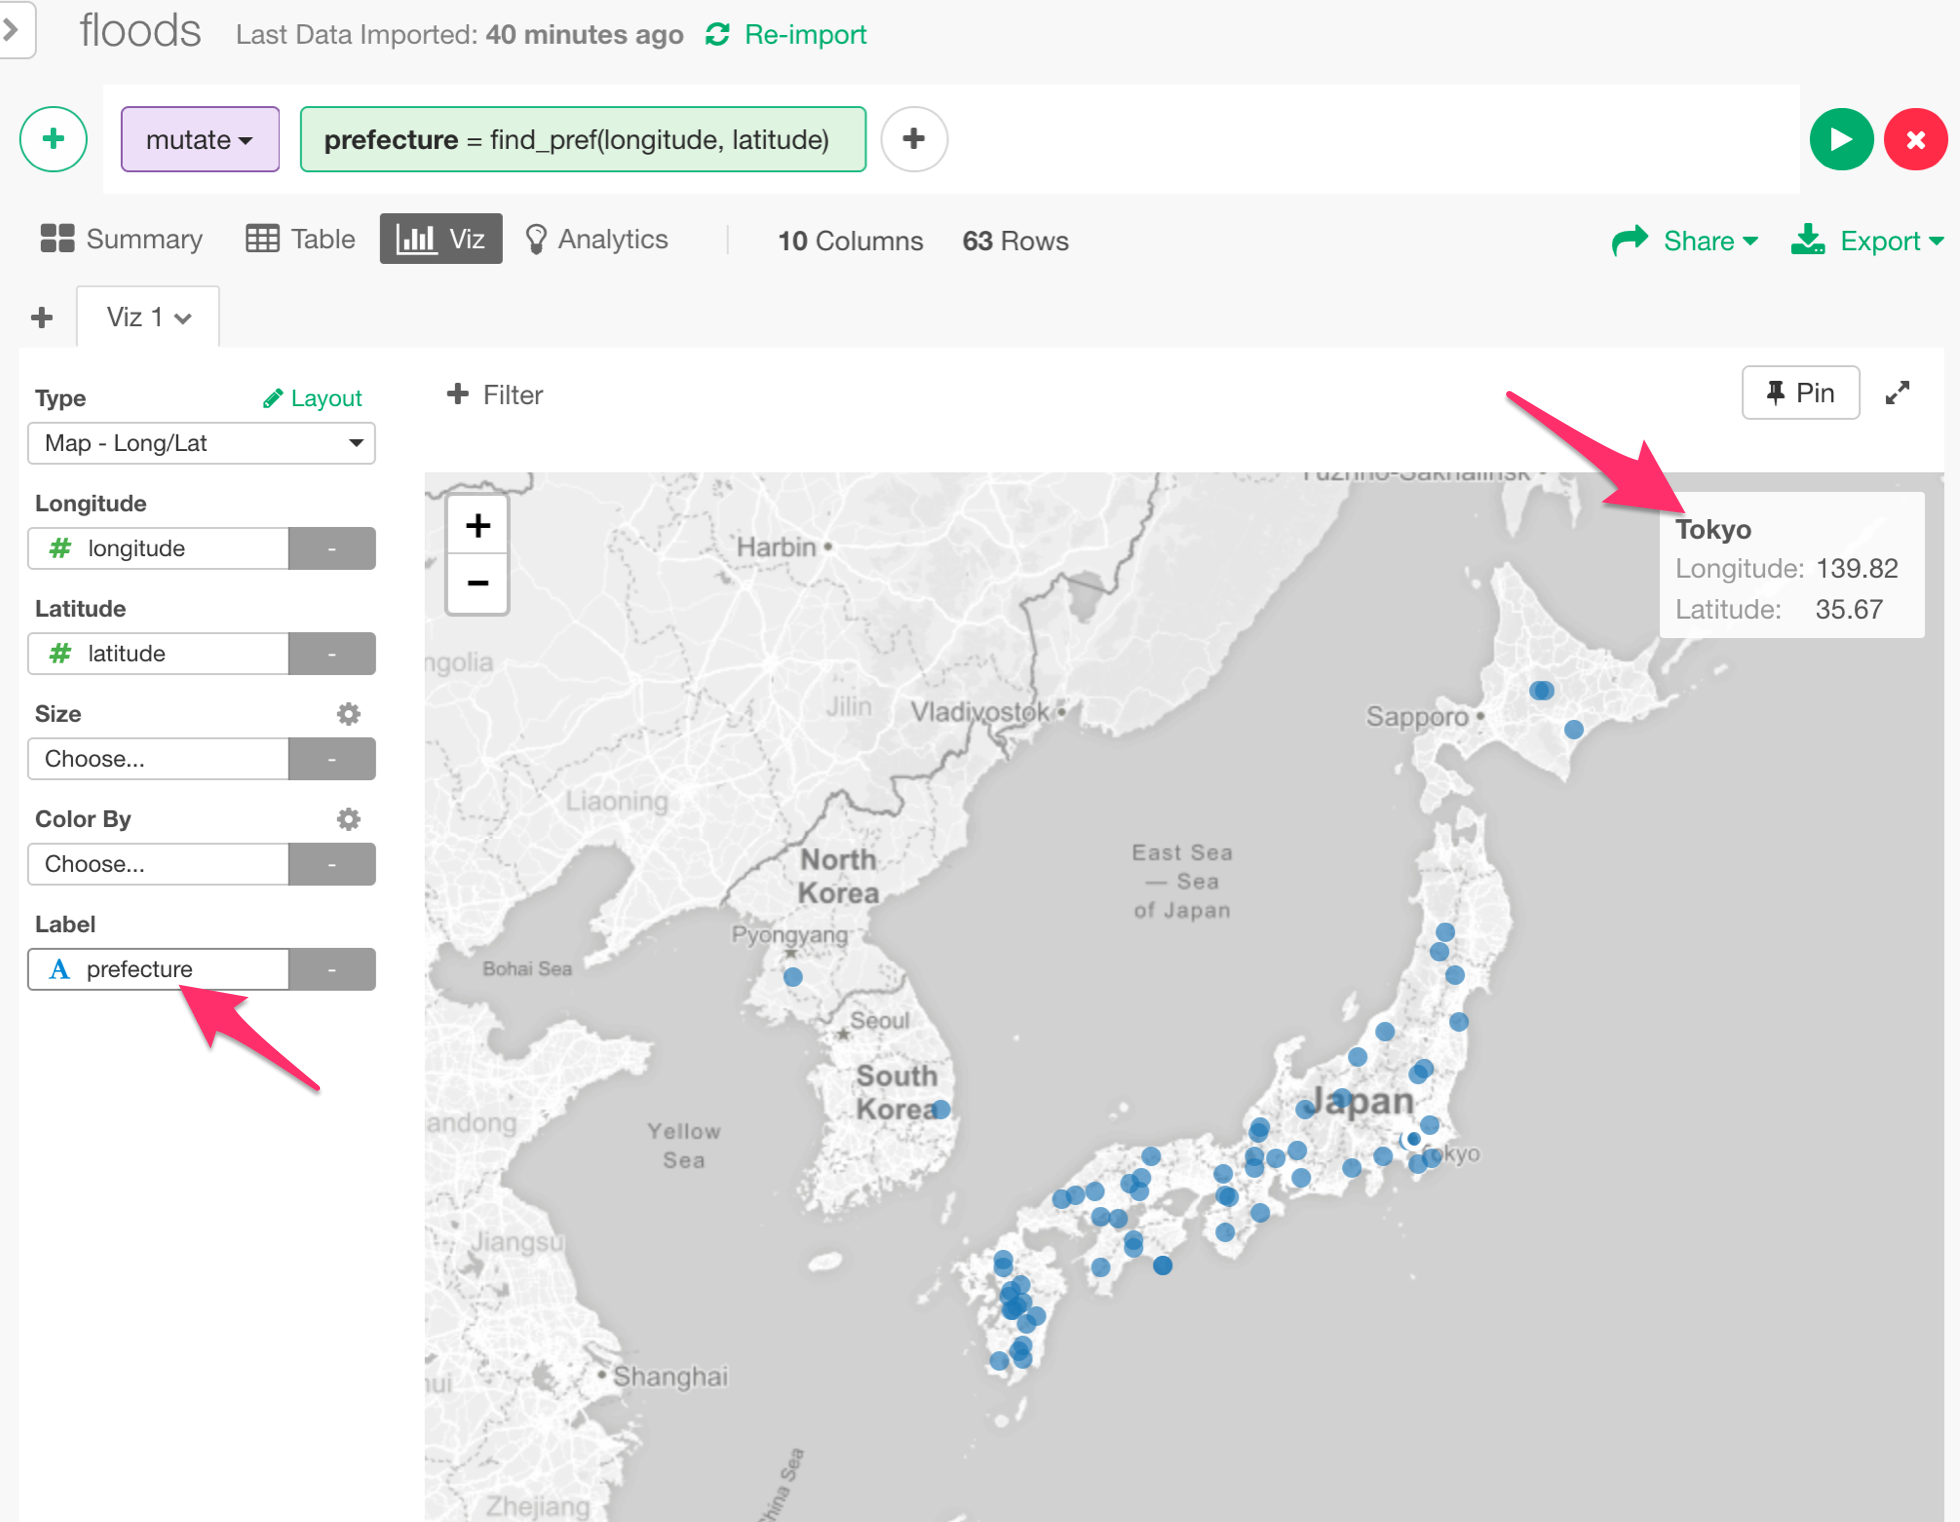Viewport: 1960px width, 1522px height.
Task: Switch to Table view
Action: (x=264, y=238)
